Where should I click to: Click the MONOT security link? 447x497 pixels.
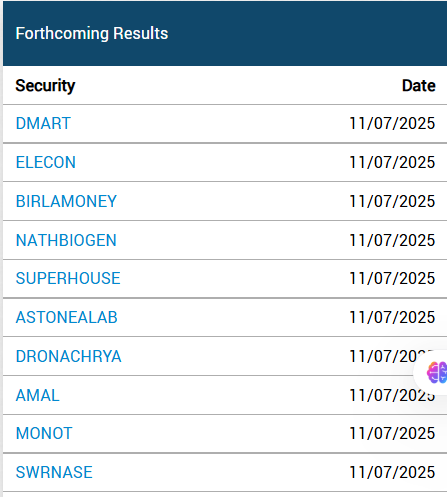(44, 433)
